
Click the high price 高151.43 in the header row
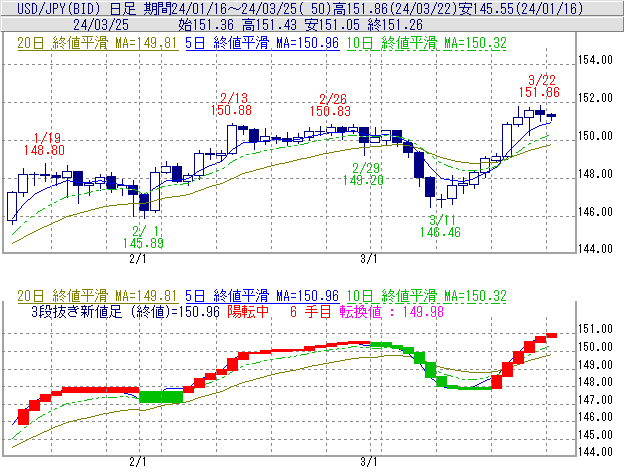[269, 25]
